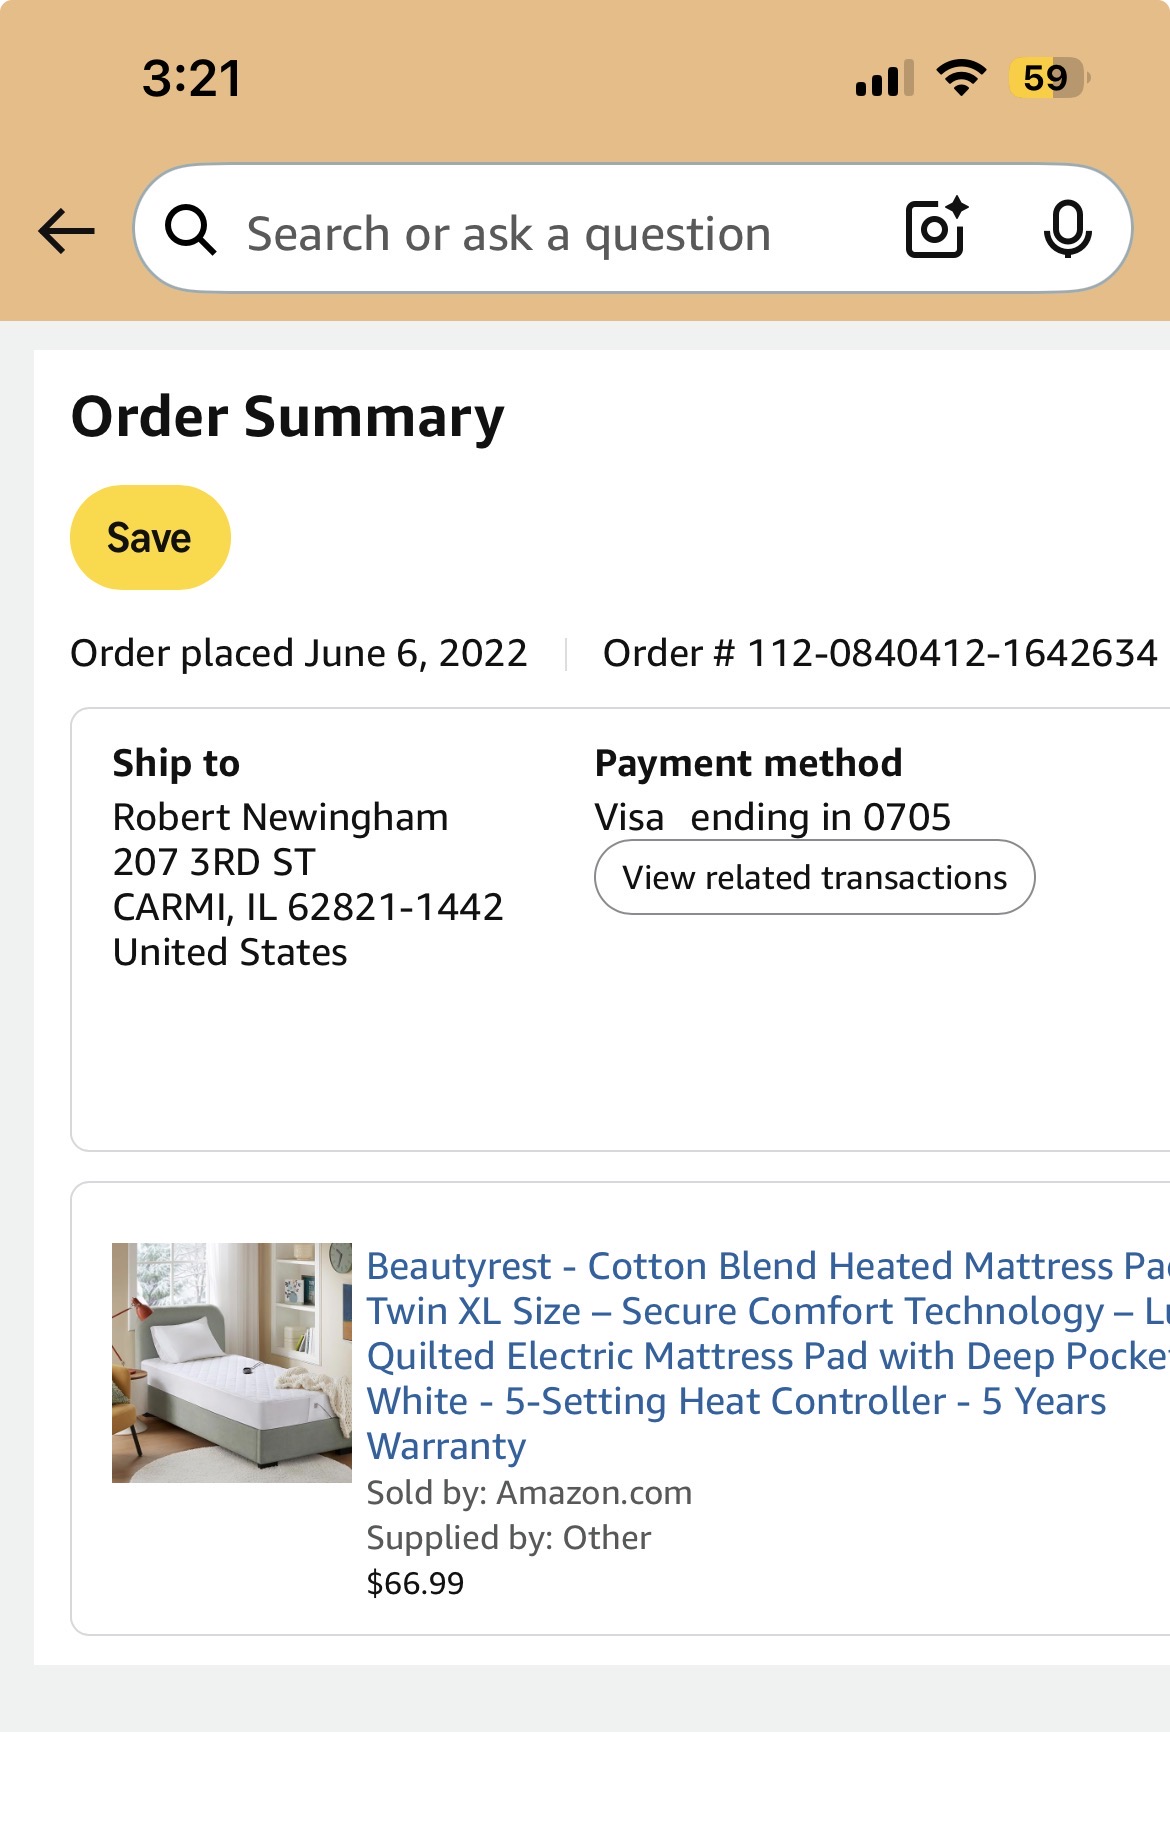Tap the $66.99 item price
Image resolution: width=1170 pixels, height=1821 pixels.
[415, 1583]
